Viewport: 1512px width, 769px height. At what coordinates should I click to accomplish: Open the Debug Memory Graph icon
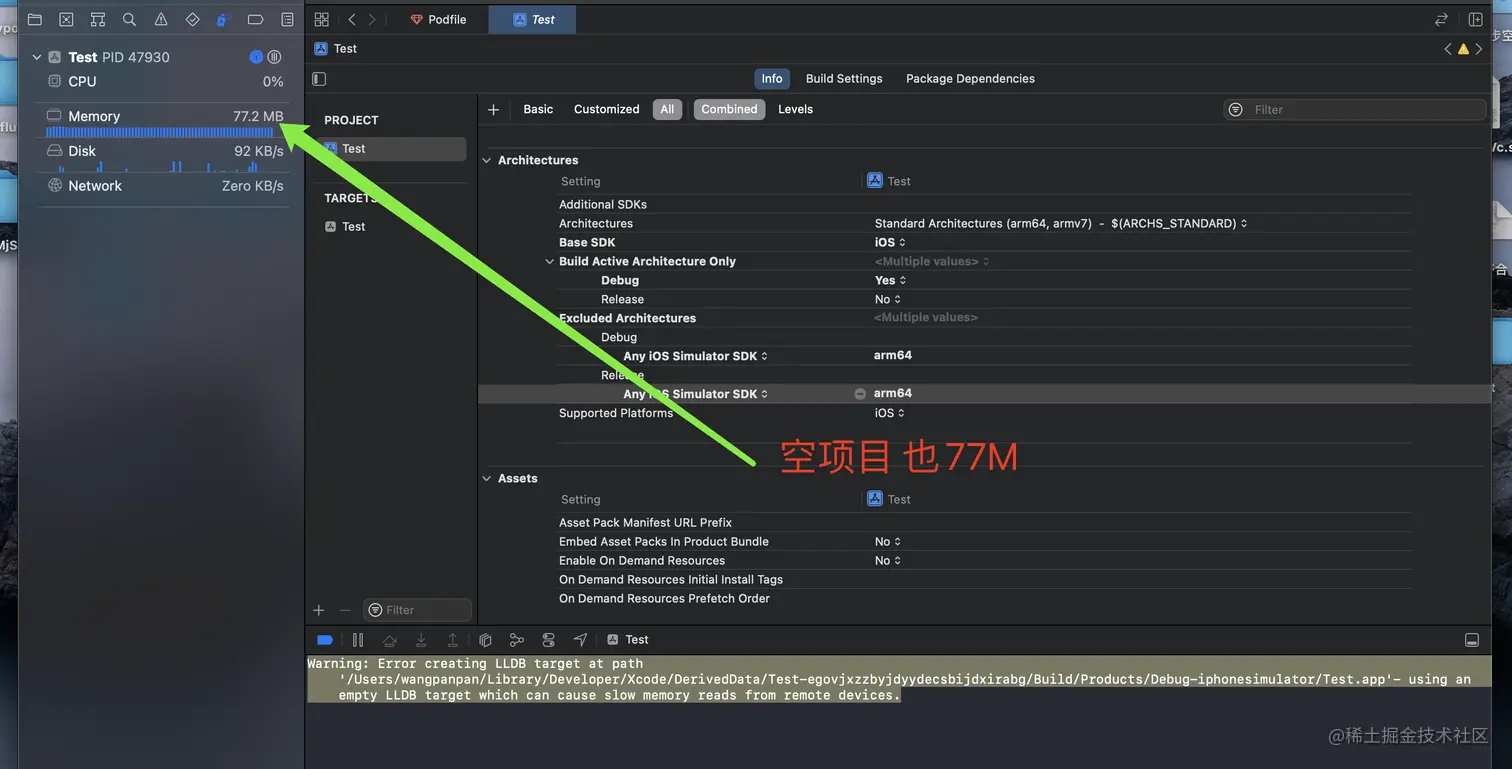pyautogui.click(x=517, y=640)
